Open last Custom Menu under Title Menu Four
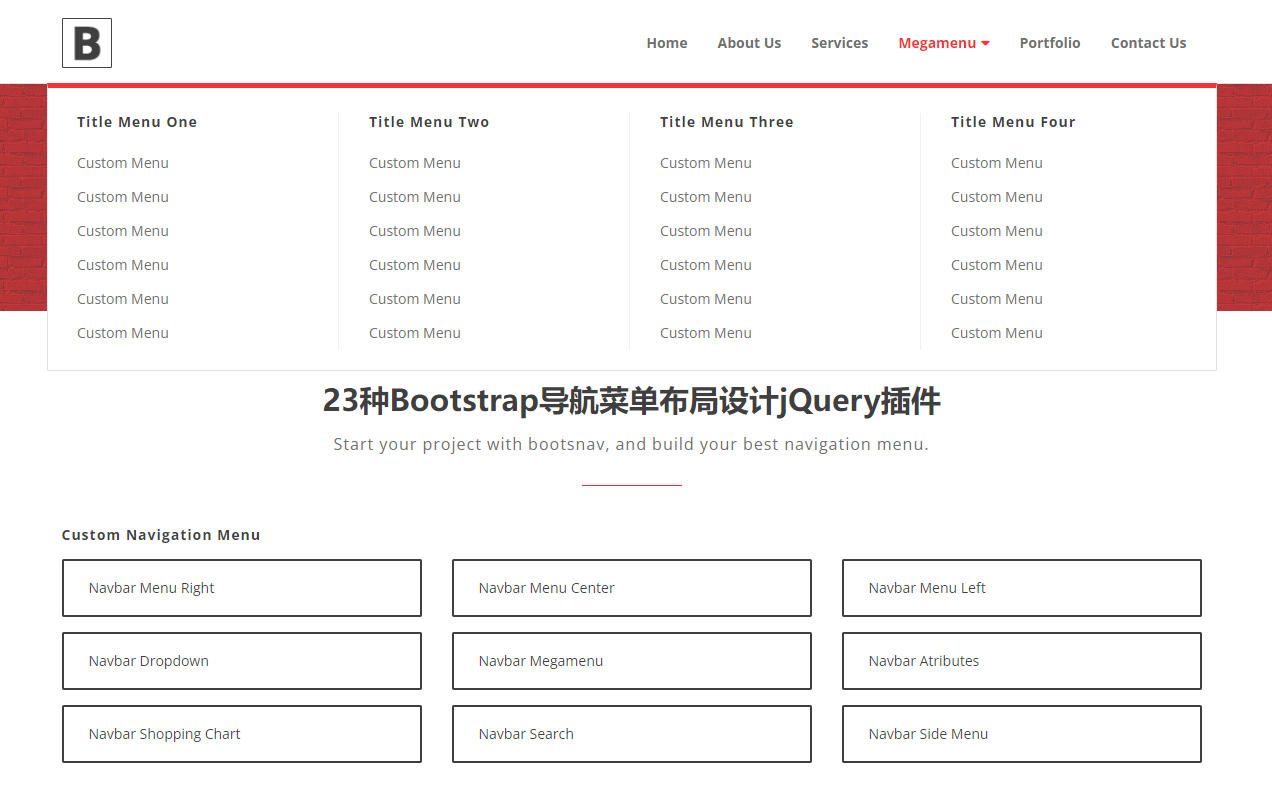This screenshot has height=805, width=1272. [x=997, y=333]
